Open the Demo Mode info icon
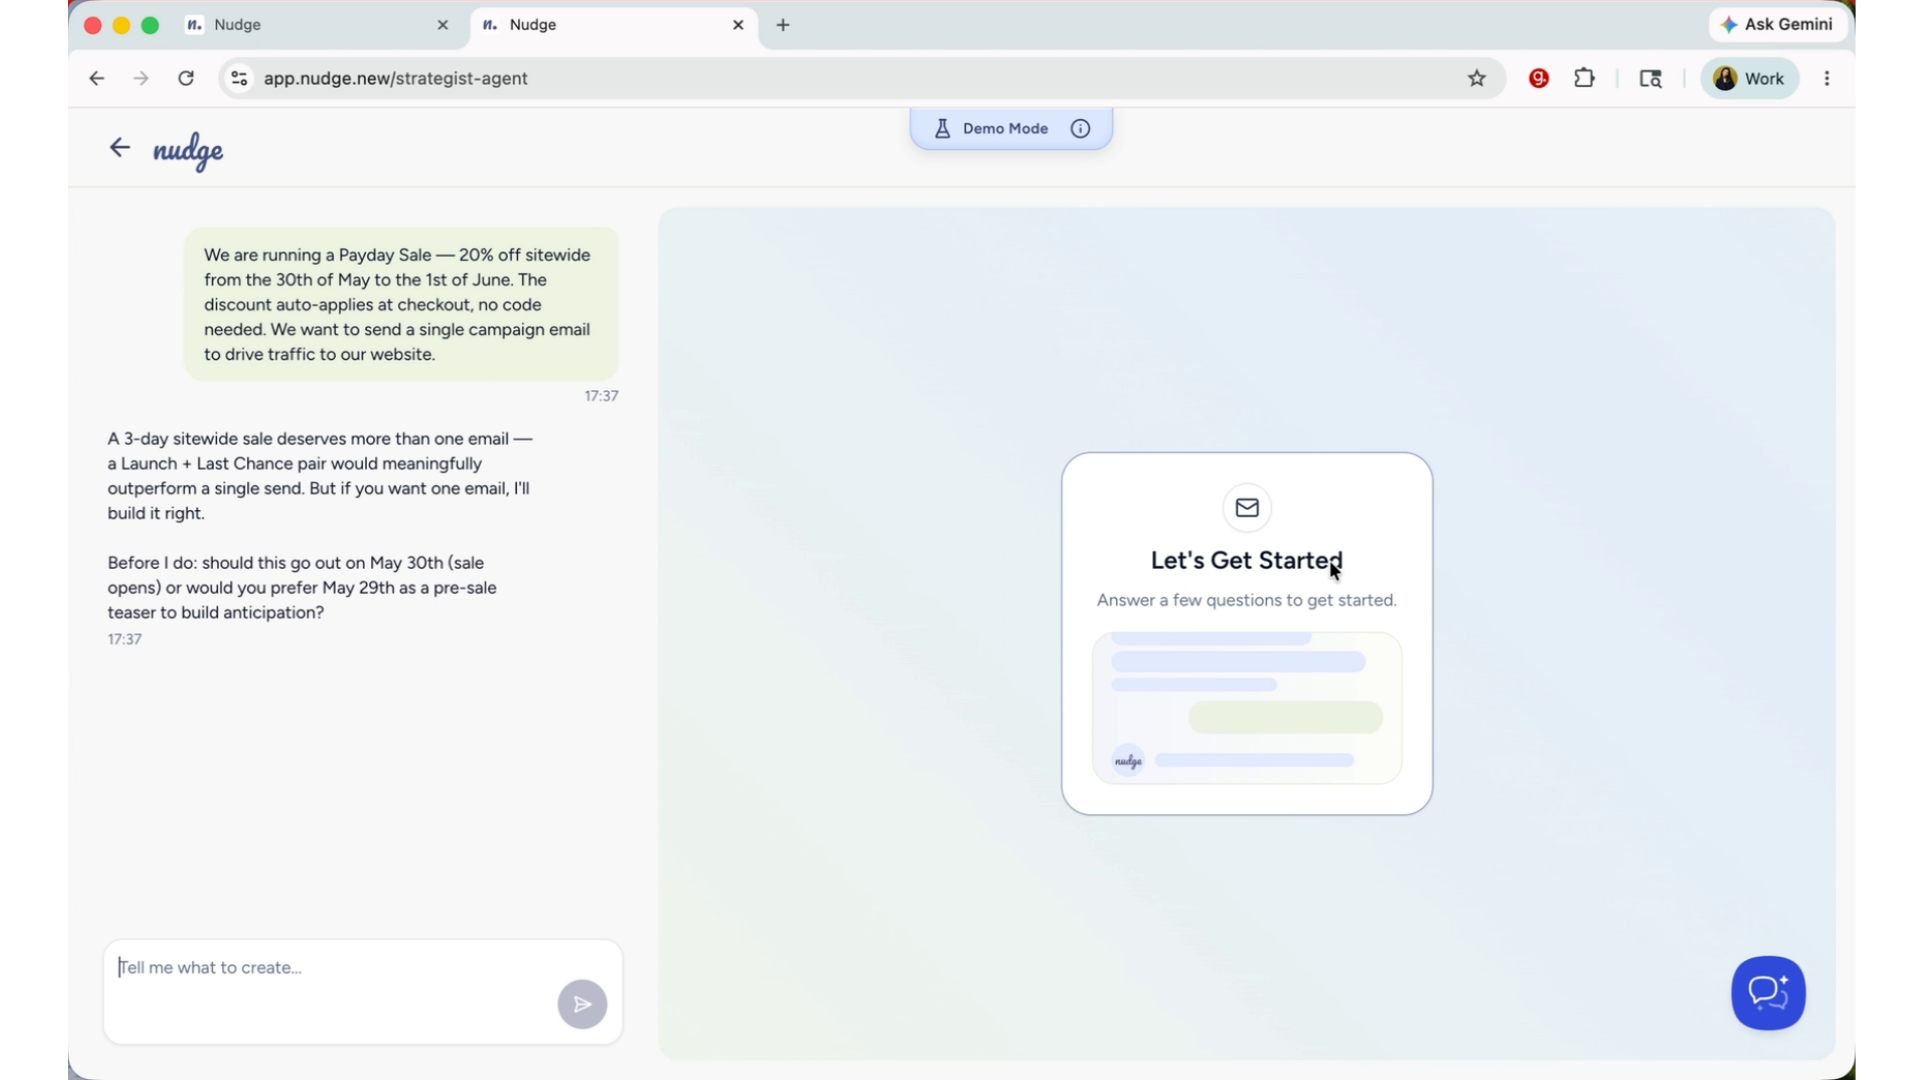 coord(1080,129)
